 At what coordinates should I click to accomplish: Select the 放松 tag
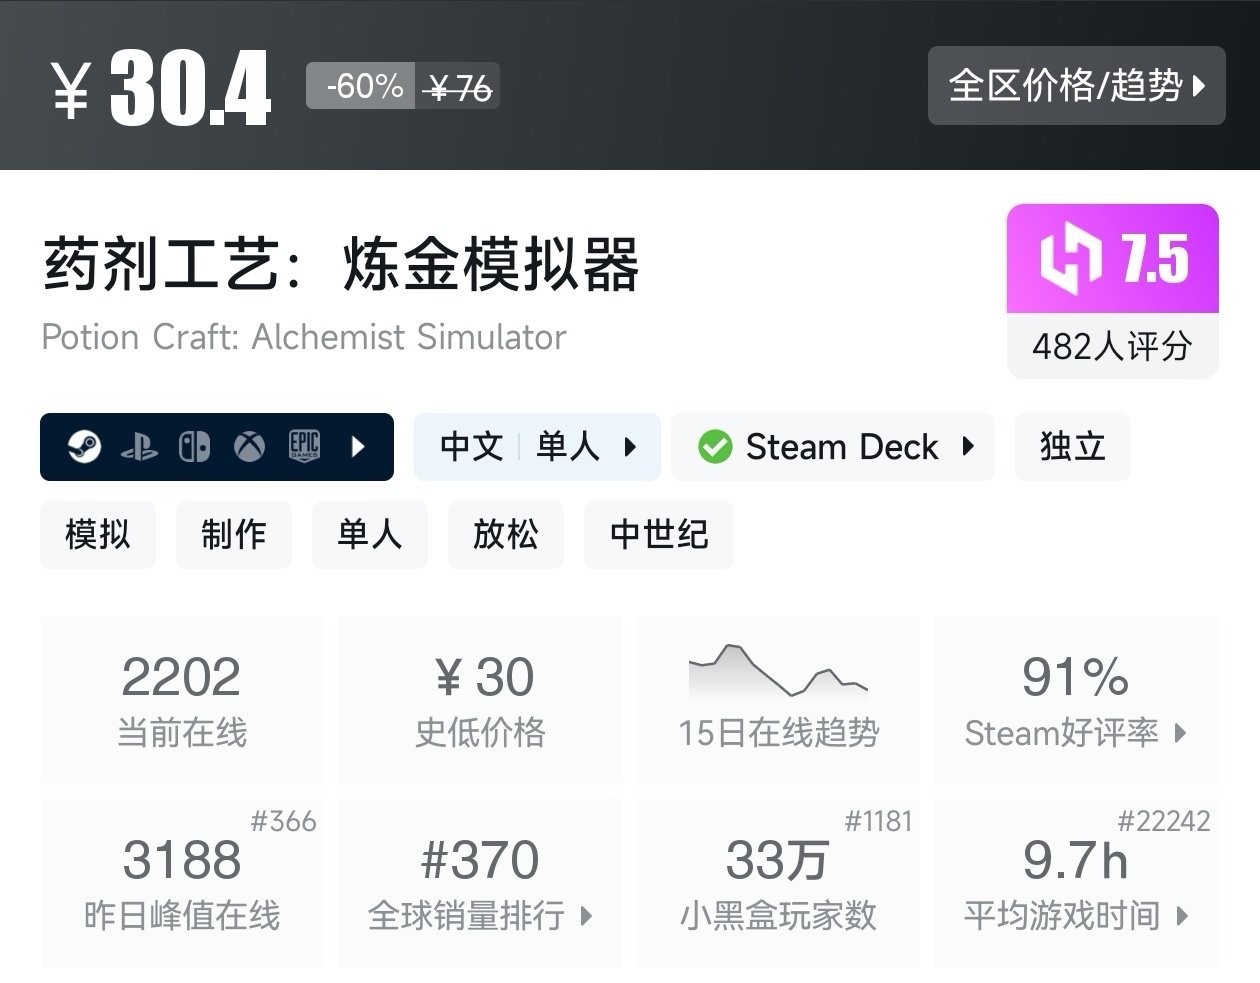click(x=506, y=535)
